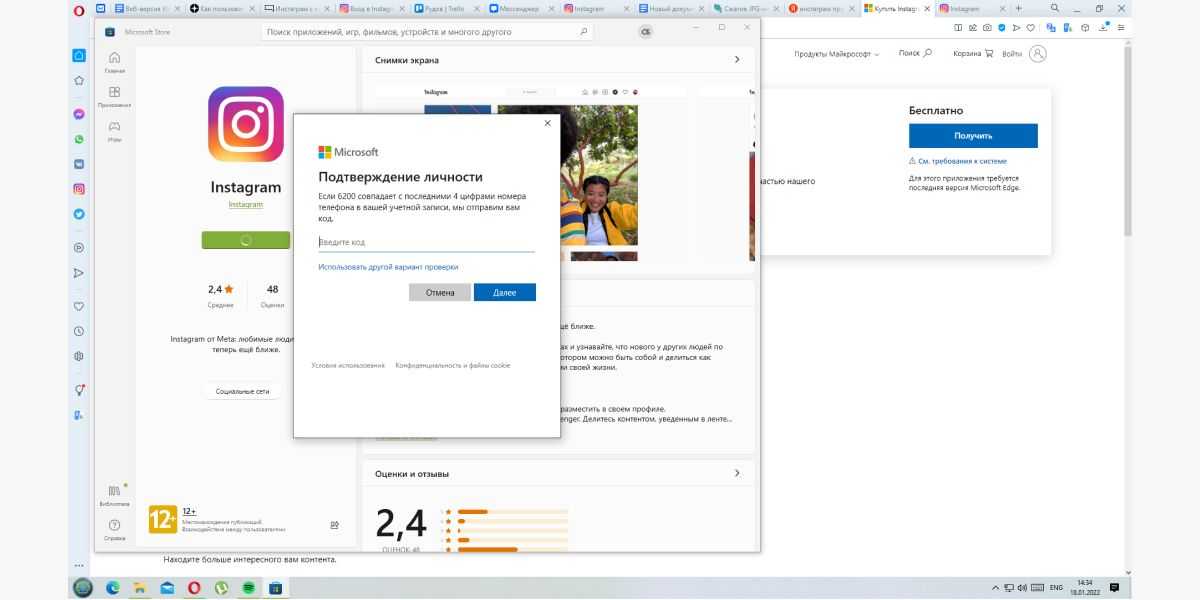1200x600 pixels.
Task: Open Library (Библиотека) in Microsoft Store
Action: coord(114,494)
